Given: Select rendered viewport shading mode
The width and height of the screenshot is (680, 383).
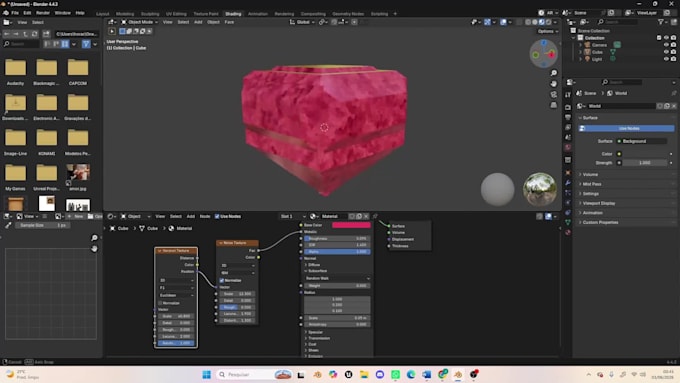Looking at the screenshot, I should [x=549, y=22].
